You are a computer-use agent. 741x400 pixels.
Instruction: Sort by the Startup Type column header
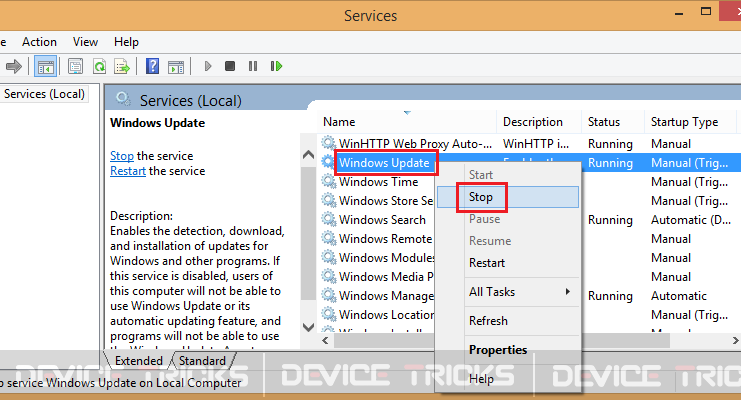(690, 122)
